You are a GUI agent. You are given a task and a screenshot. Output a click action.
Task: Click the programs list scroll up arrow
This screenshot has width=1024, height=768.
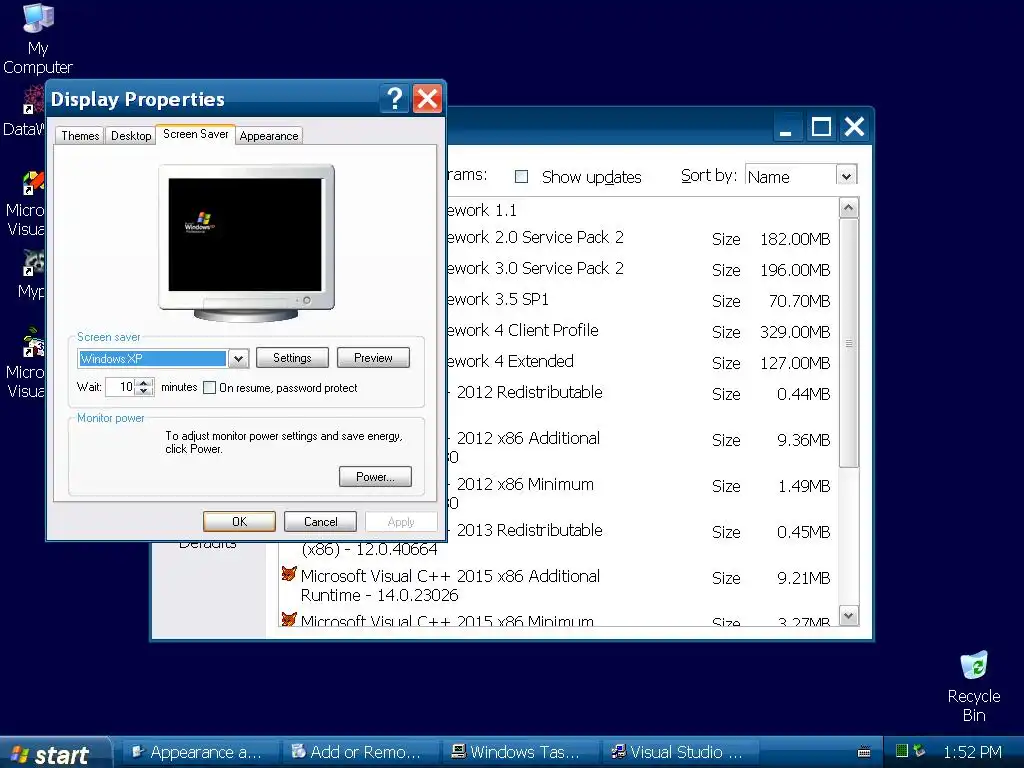tap(848, 208)
